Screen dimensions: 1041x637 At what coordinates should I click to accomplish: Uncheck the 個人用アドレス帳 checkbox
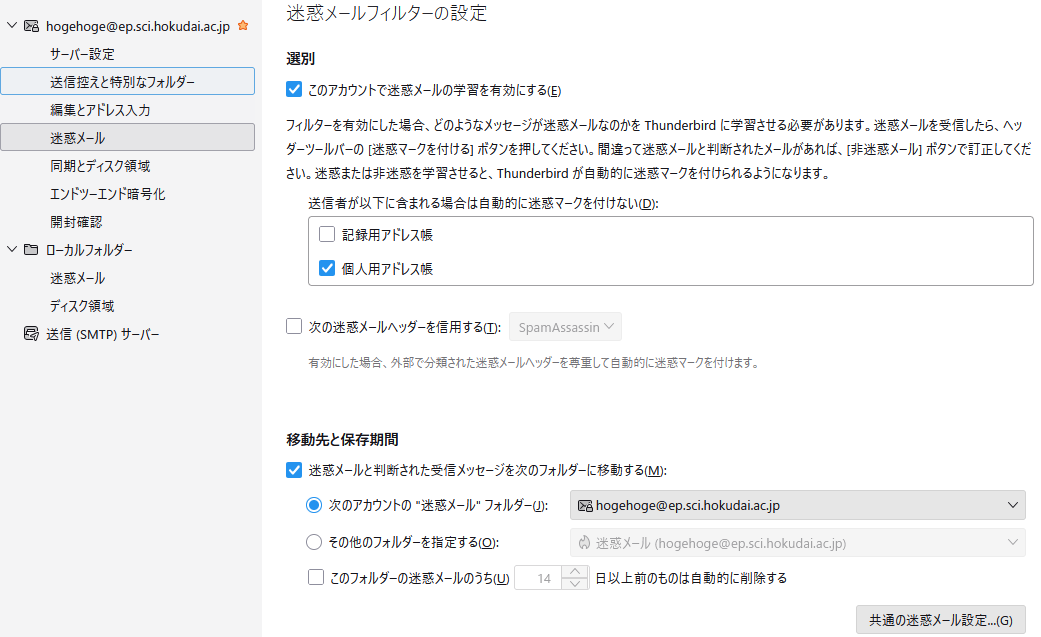point(327,268)
